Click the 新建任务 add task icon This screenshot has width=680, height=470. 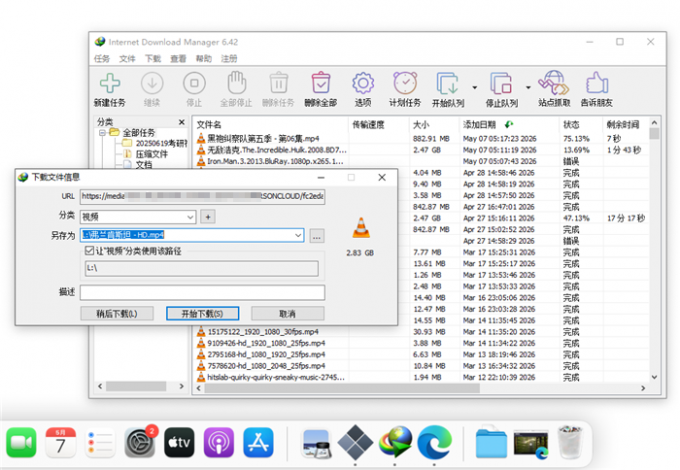(110, 83)
